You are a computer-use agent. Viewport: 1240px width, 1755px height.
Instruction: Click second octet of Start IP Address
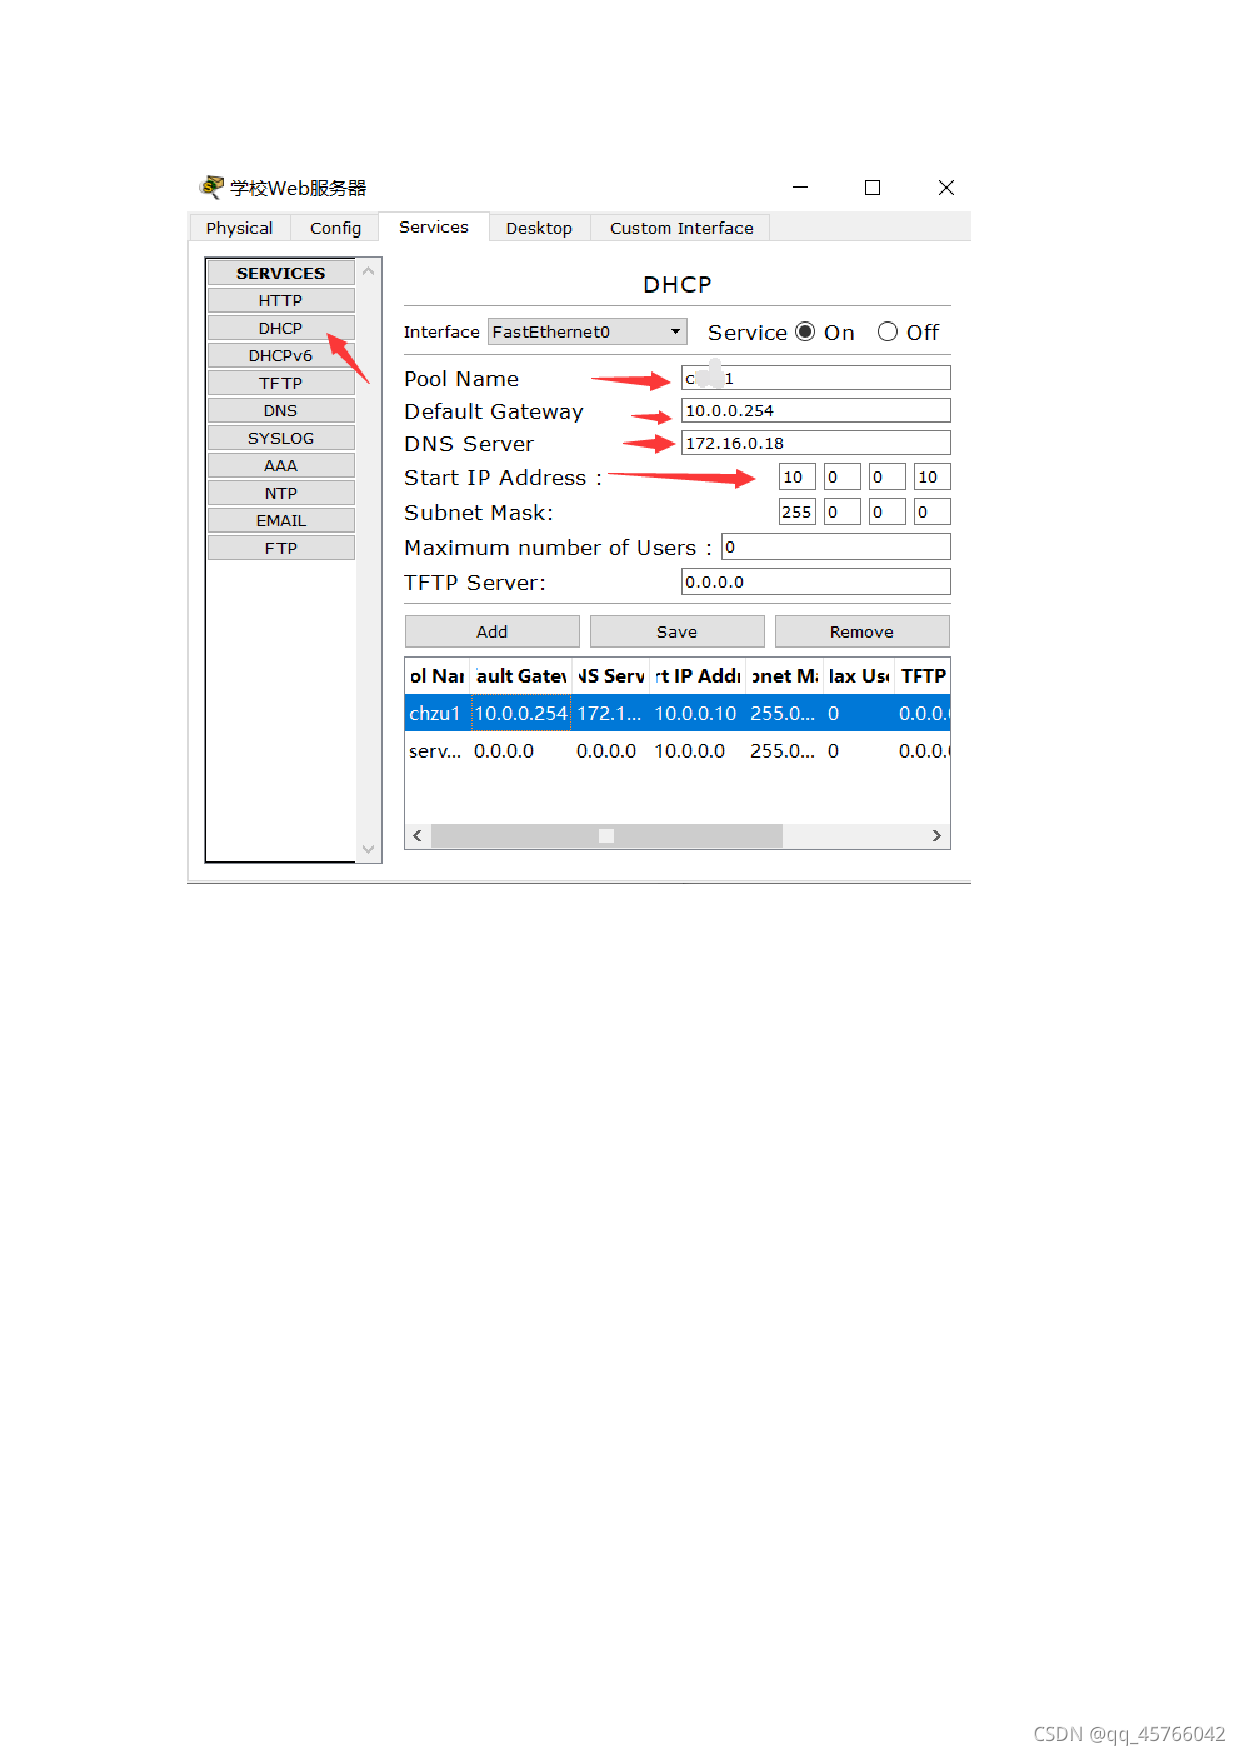coord(842,477)
